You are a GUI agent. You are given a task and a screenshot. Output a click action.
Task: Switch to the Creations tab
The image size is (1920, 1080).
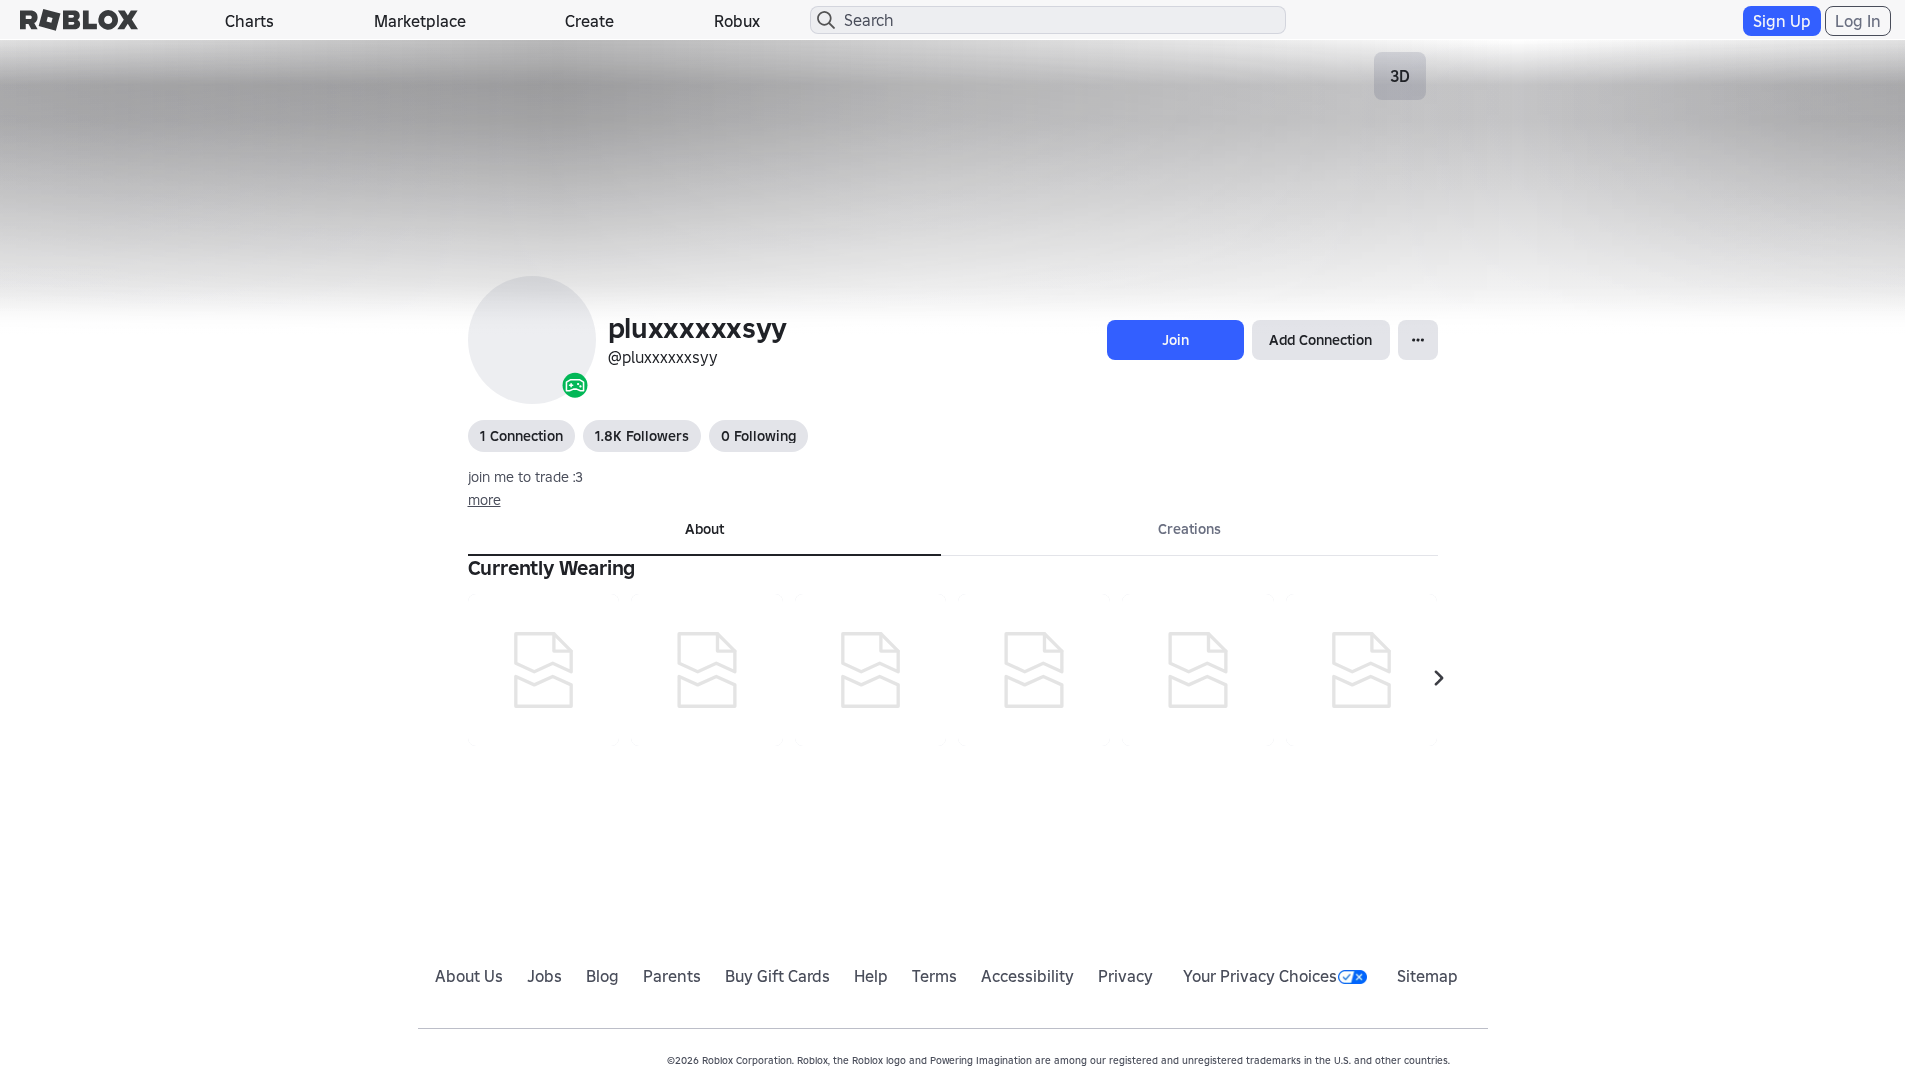pyautogui.click(x=1189, y=530)
